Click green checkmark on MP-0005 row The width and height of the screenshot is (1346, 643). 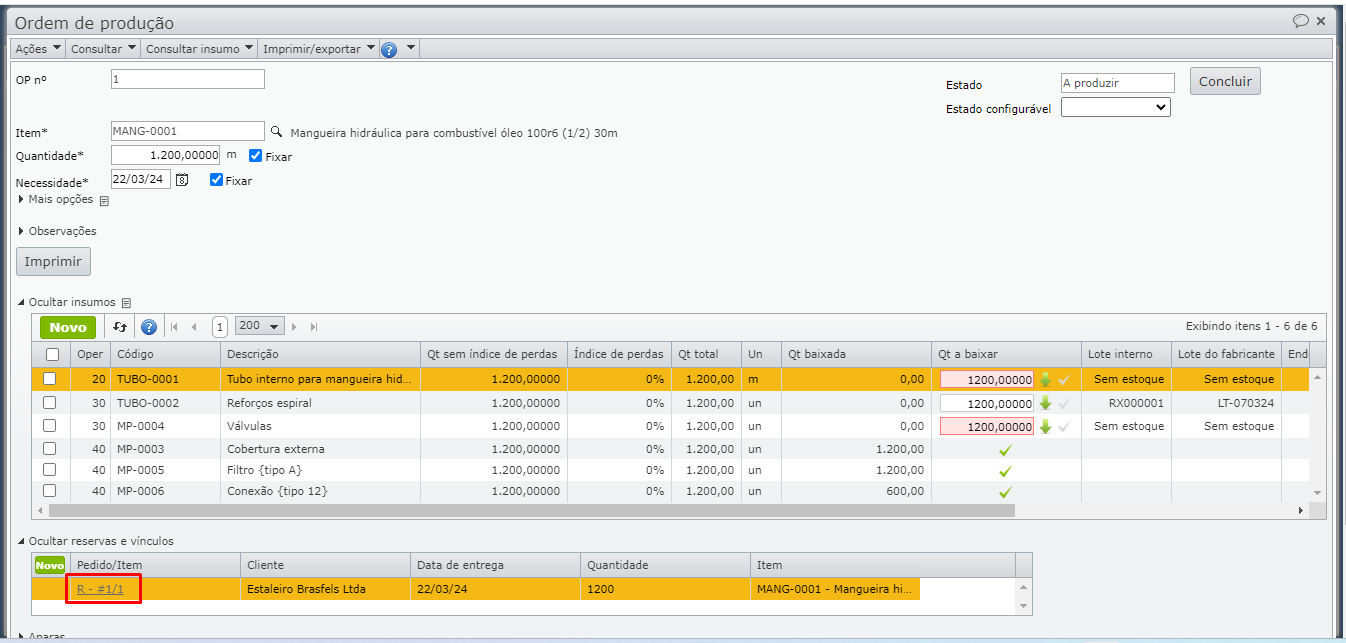1005,471
